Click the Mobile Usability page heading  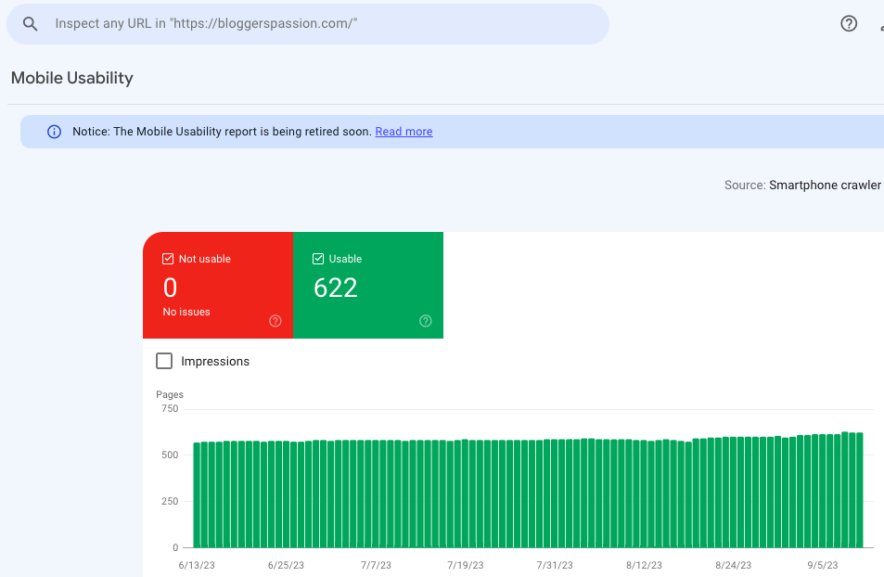[71, 78]
